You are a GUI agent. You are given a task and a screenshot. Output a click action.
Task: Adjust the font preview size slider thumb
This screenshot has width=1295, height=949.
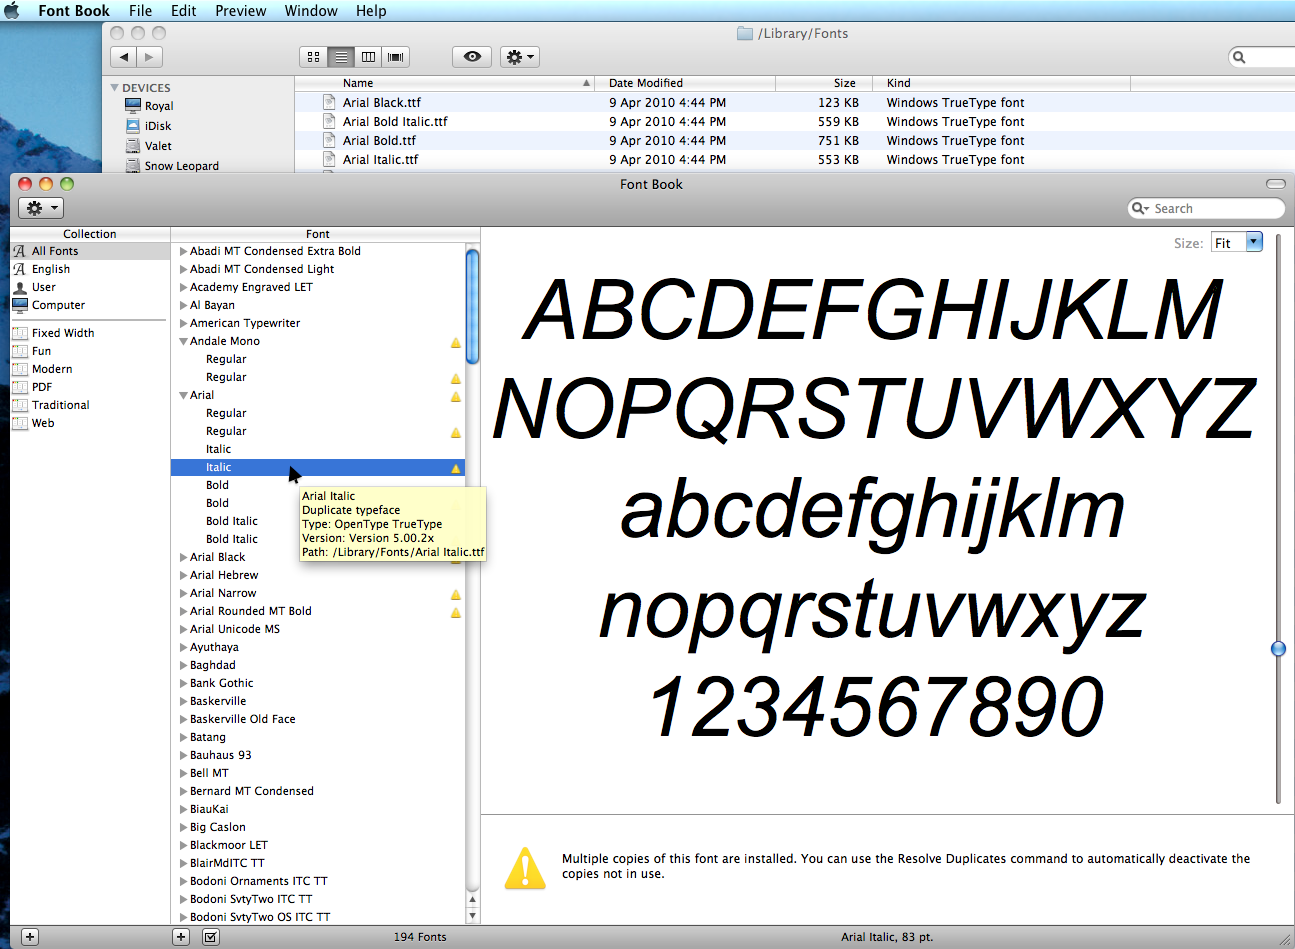pos(1278,649)
